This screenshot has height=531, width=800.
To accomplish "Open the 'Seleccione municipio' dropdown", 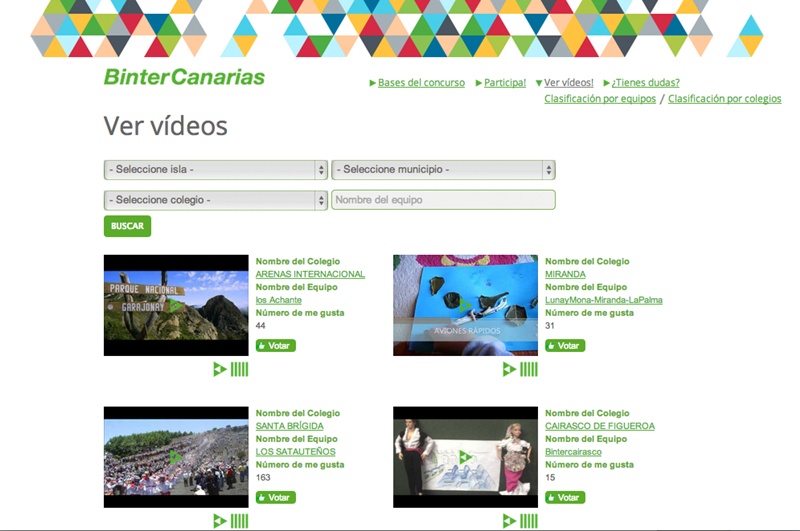I will click(443, 170).
